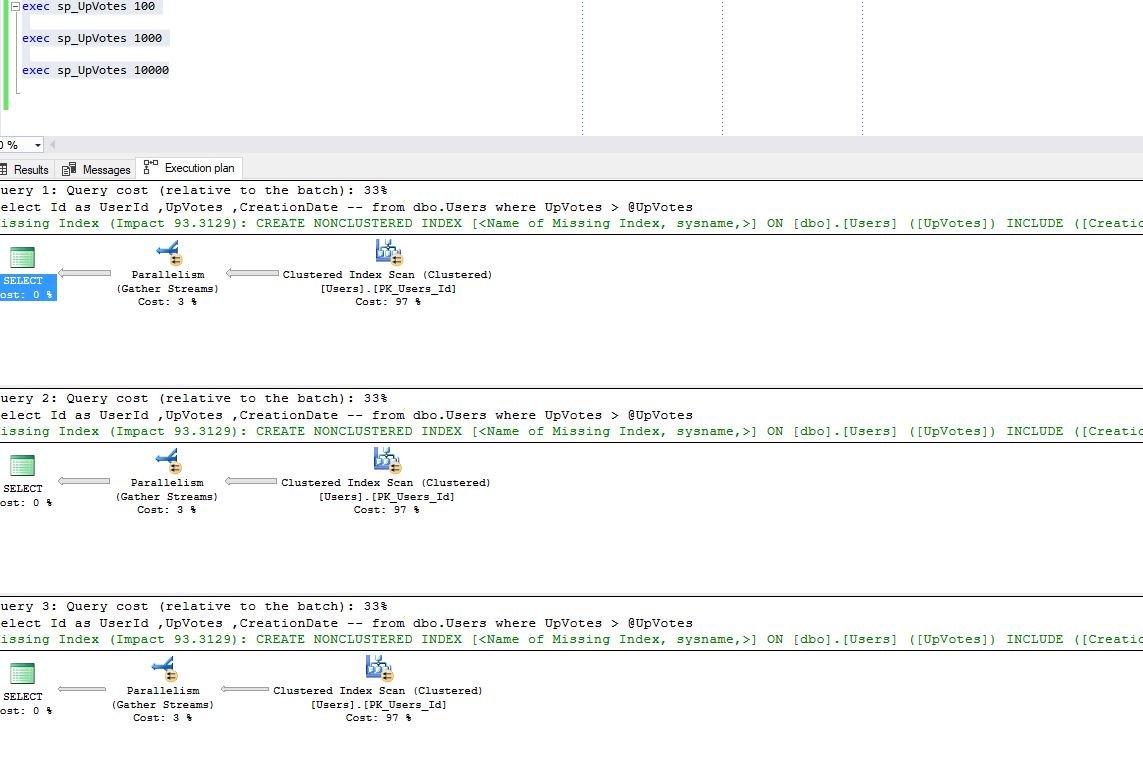Select the SELECT operator icon in Query 3

point(22,673)
